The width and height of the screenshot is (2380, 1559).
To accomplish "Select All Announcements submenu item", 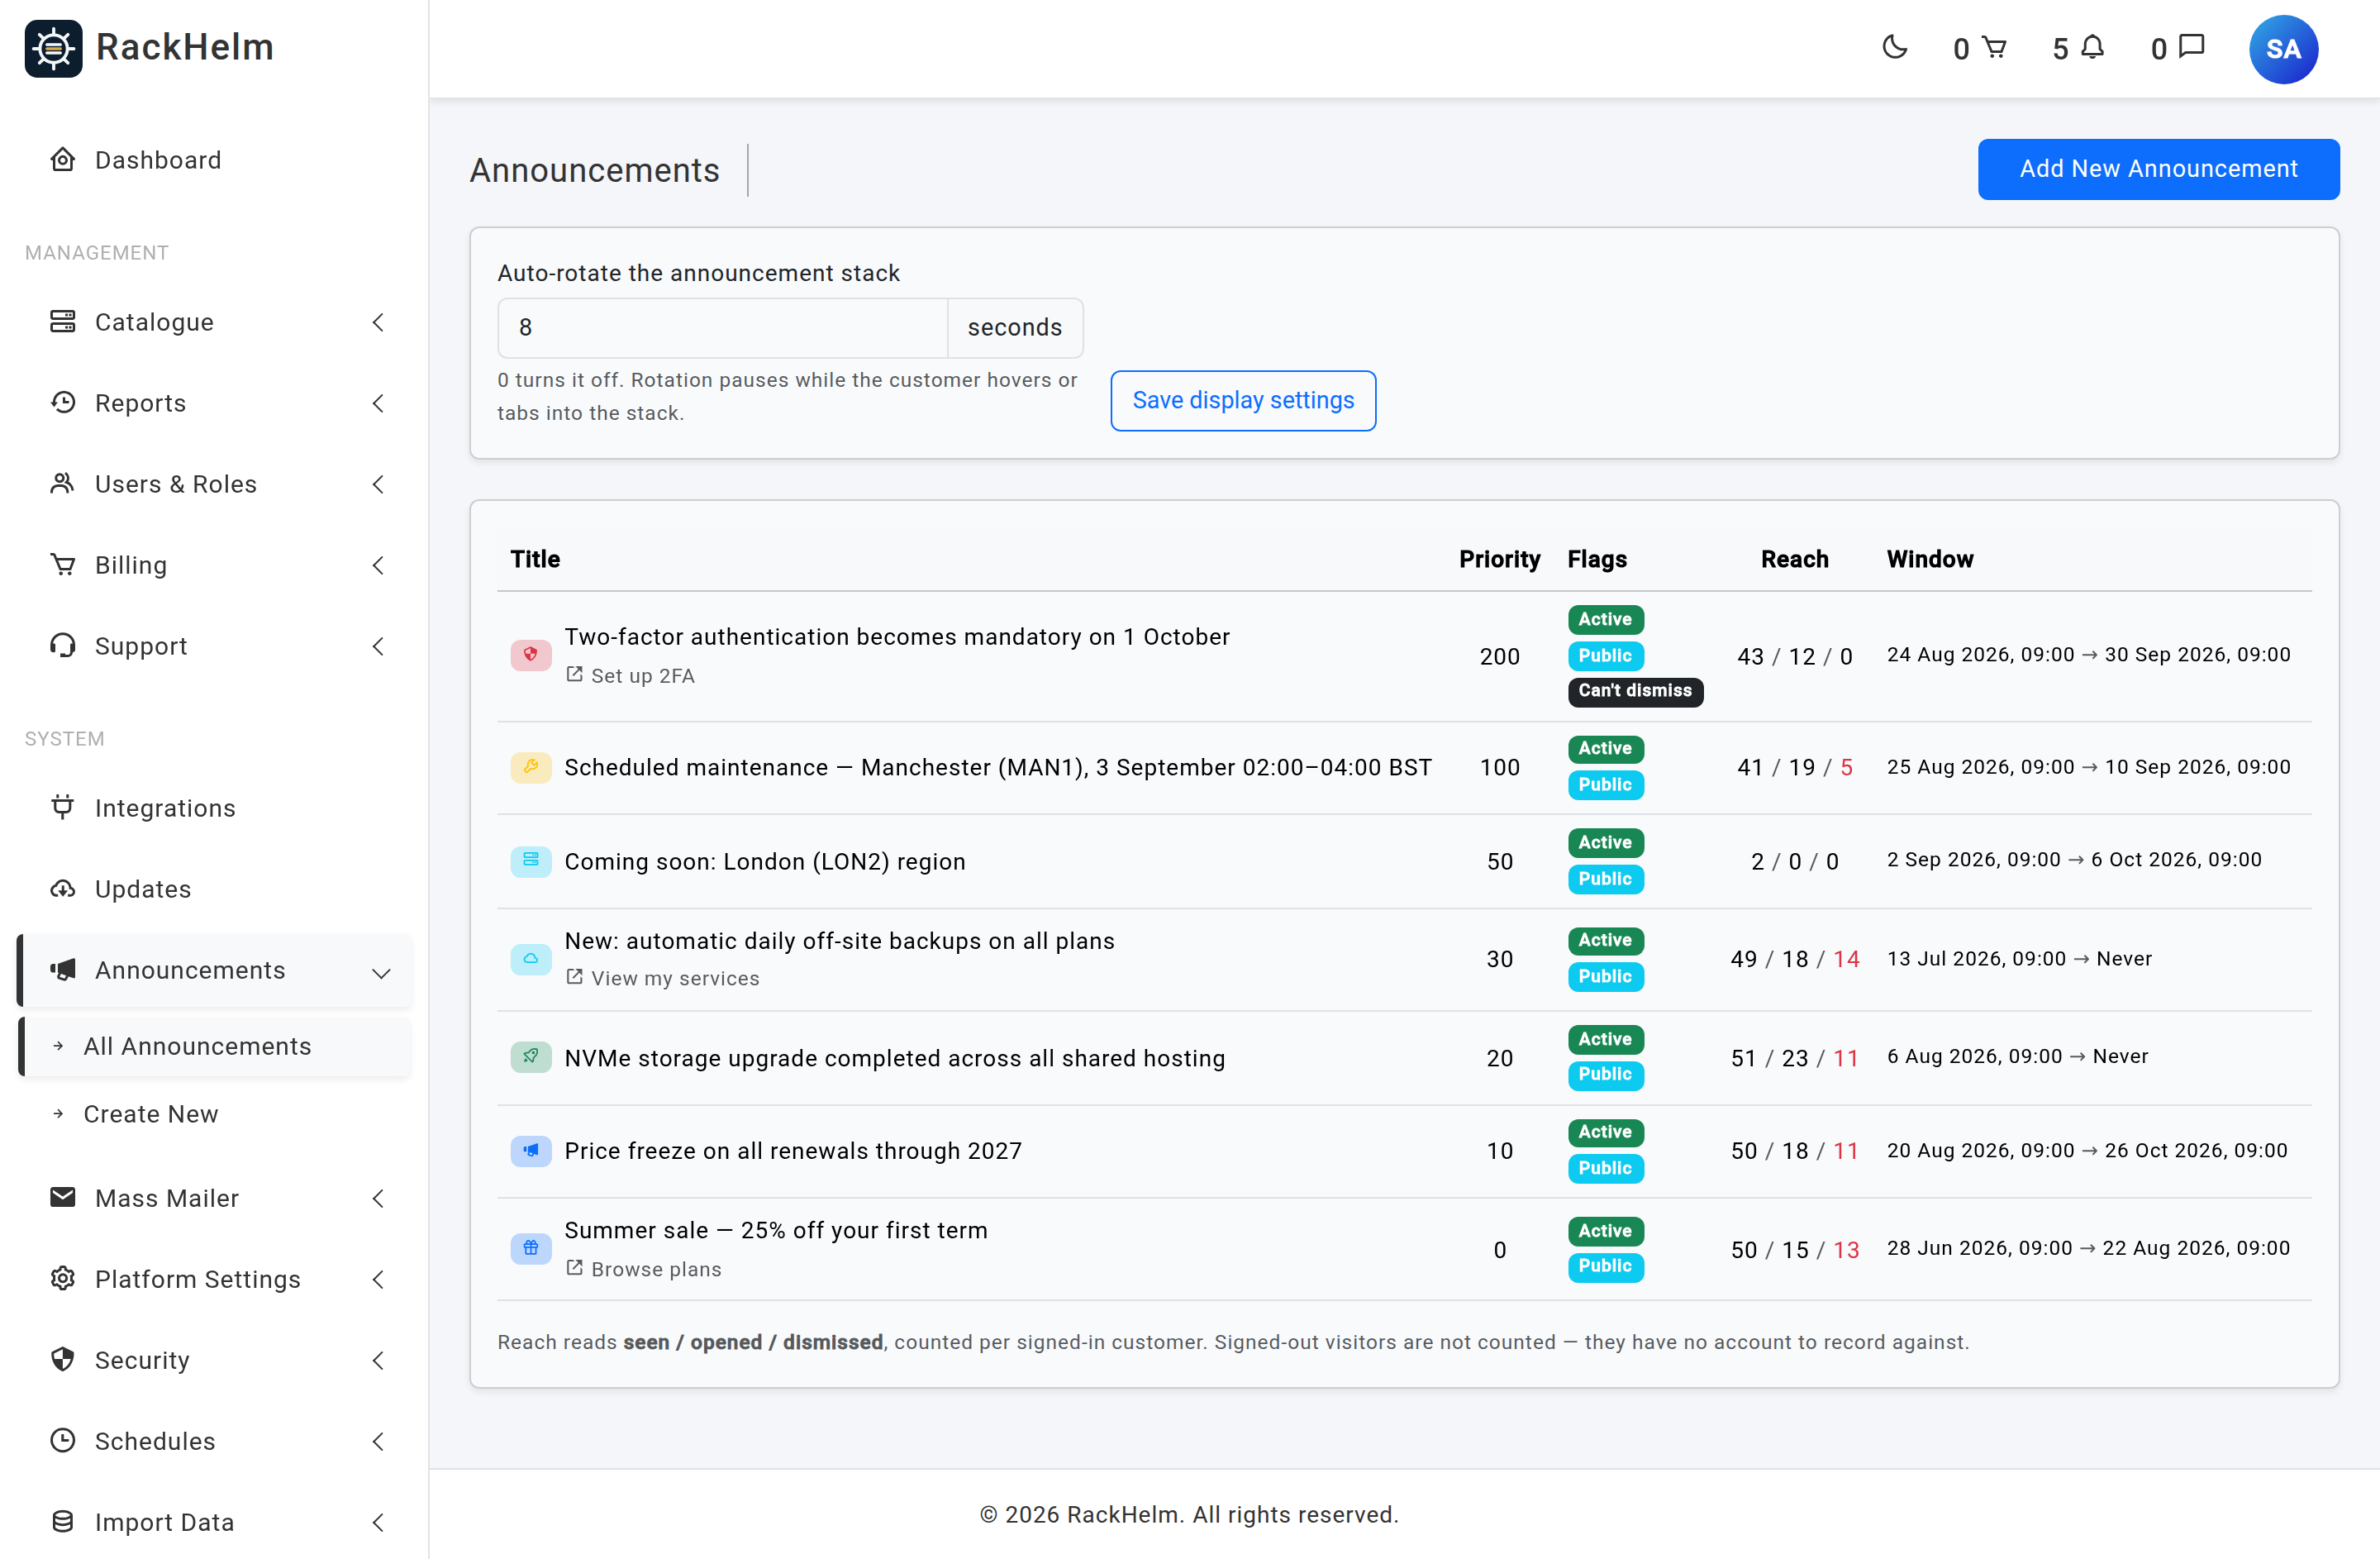I will [x=214, y=1046].
